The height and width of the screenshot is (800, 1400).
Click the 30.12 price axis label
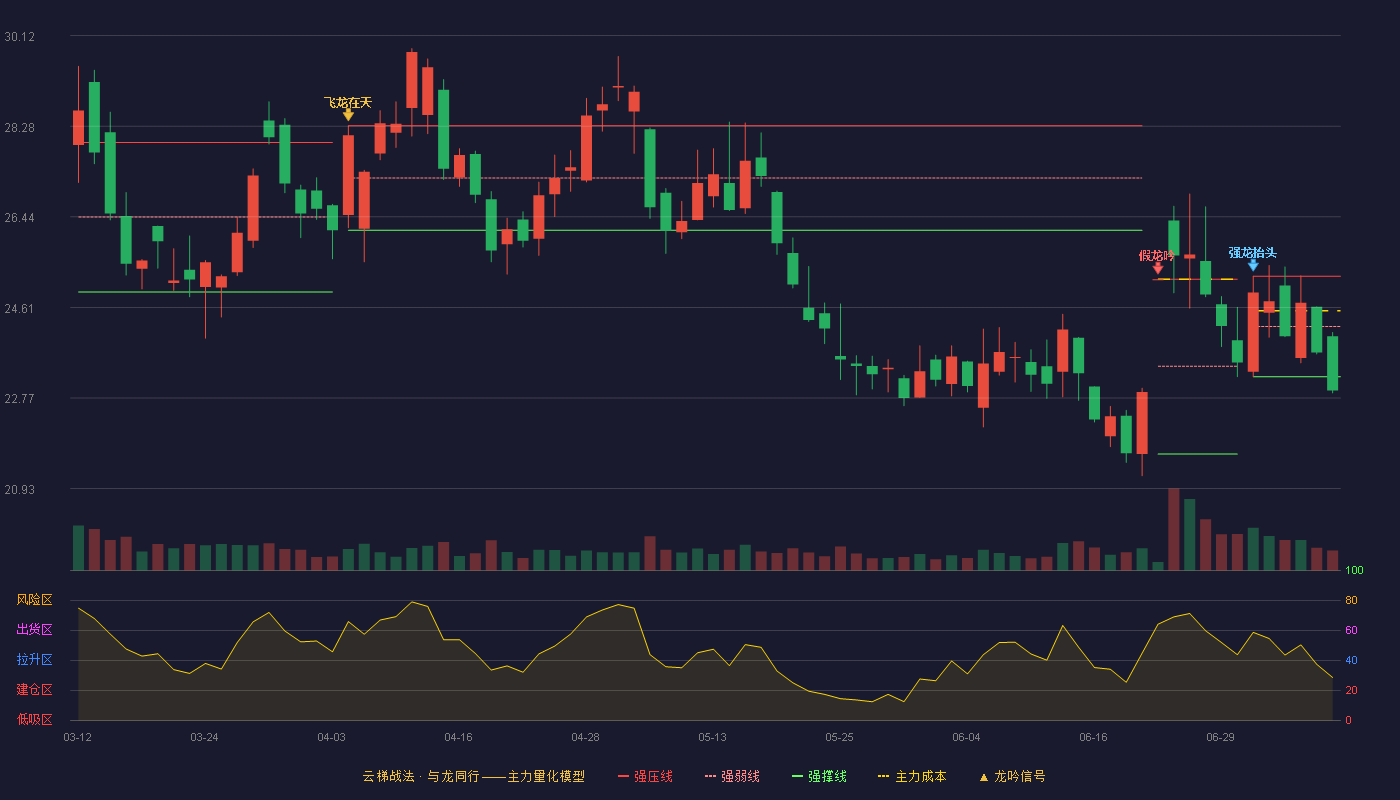[19, 37]
